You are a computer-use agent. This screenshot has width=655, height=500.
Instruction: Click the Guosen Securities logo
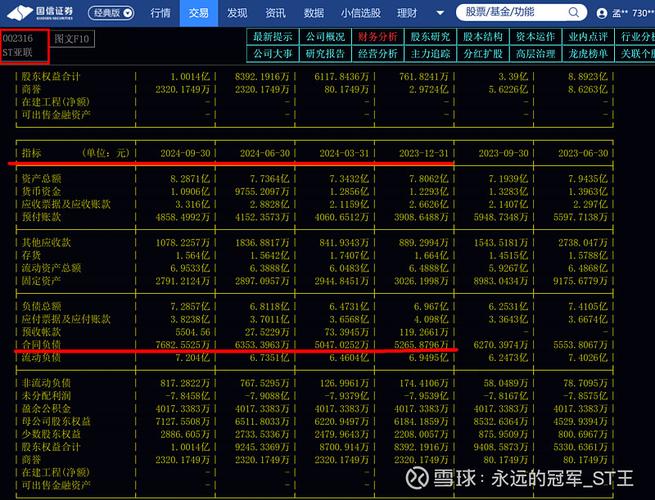(x=41, y=13)
